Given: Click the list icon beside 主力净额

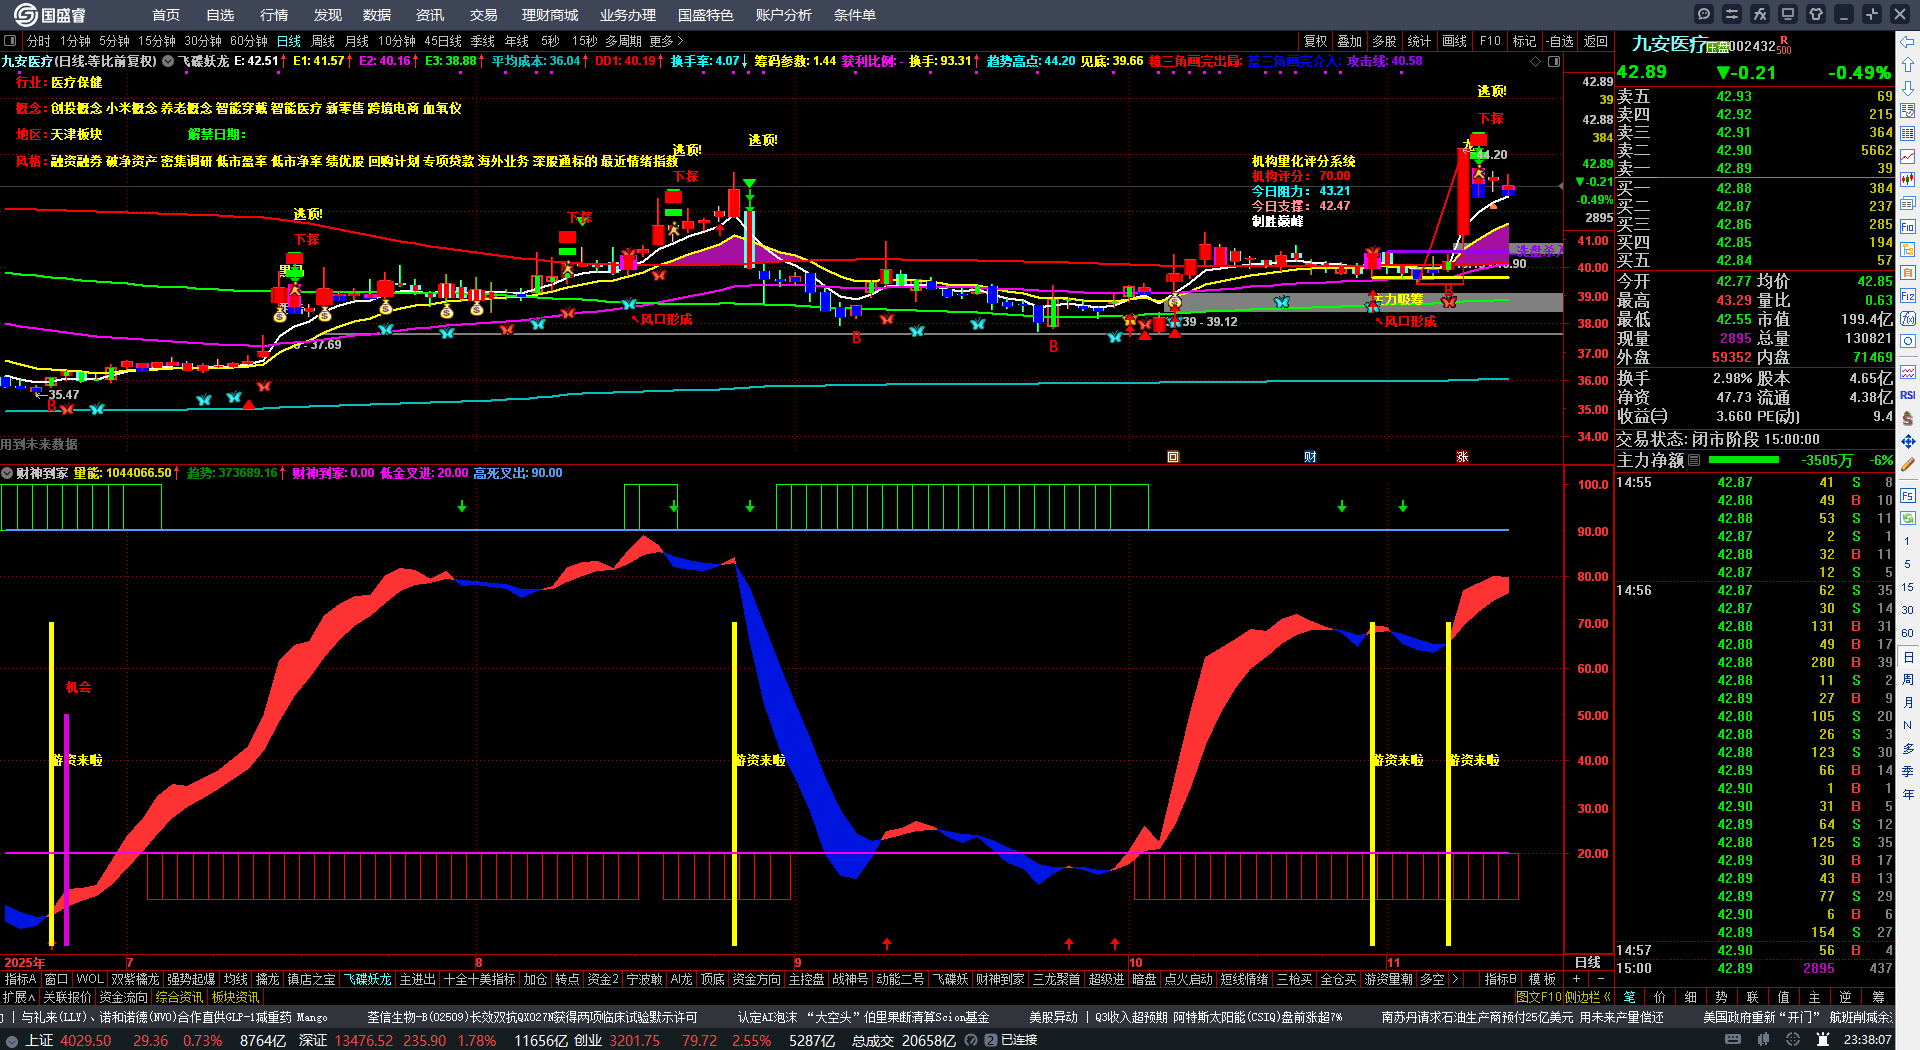Looking at the screenshot, I should pyautogui.click(x=1694, y=460).
